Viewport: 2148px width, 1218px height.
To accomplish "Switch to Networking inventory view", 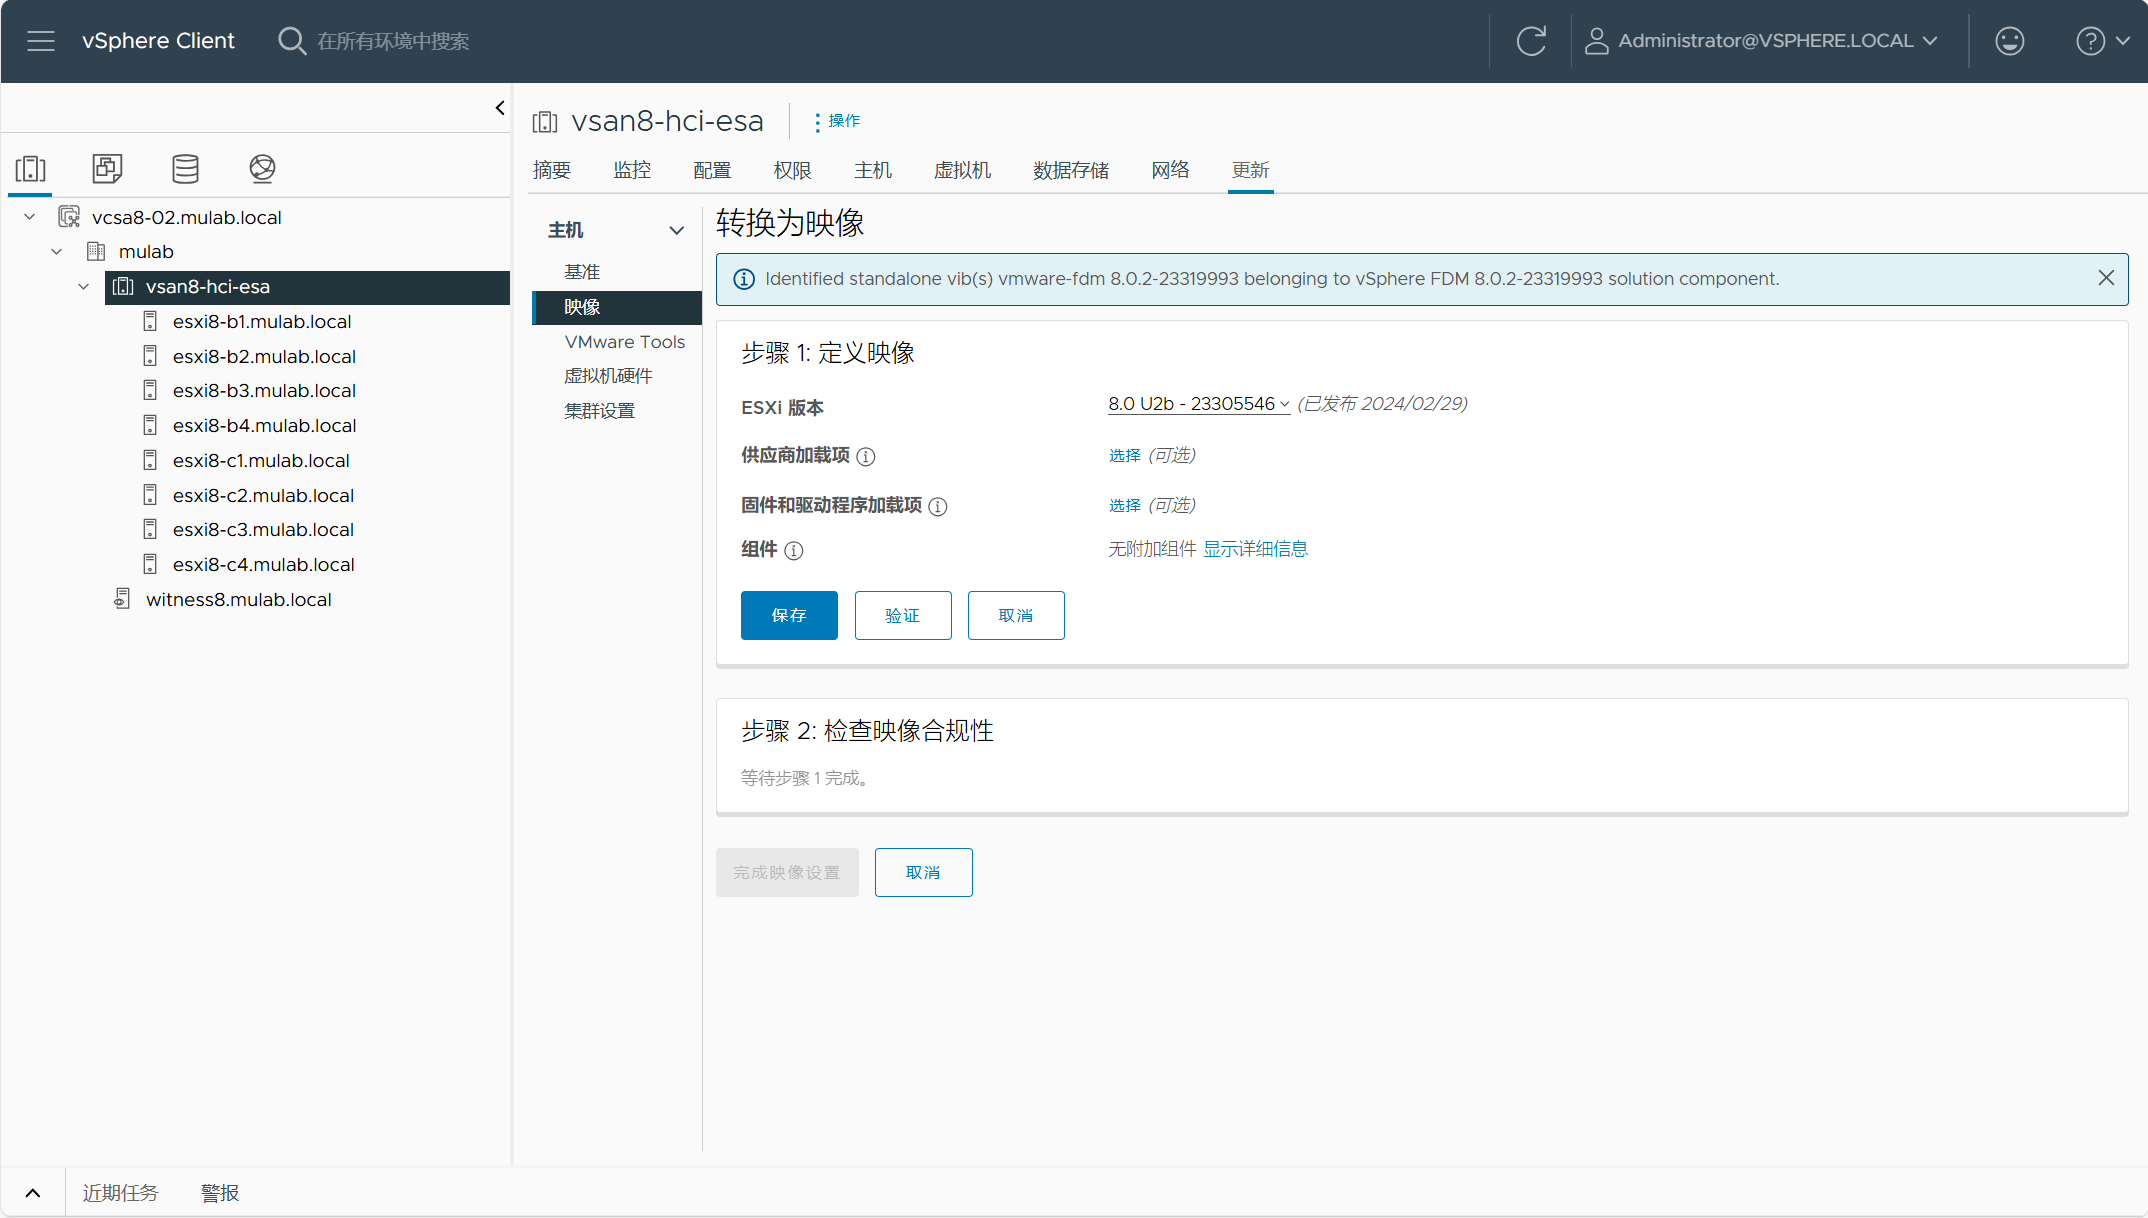I will 262,169.
